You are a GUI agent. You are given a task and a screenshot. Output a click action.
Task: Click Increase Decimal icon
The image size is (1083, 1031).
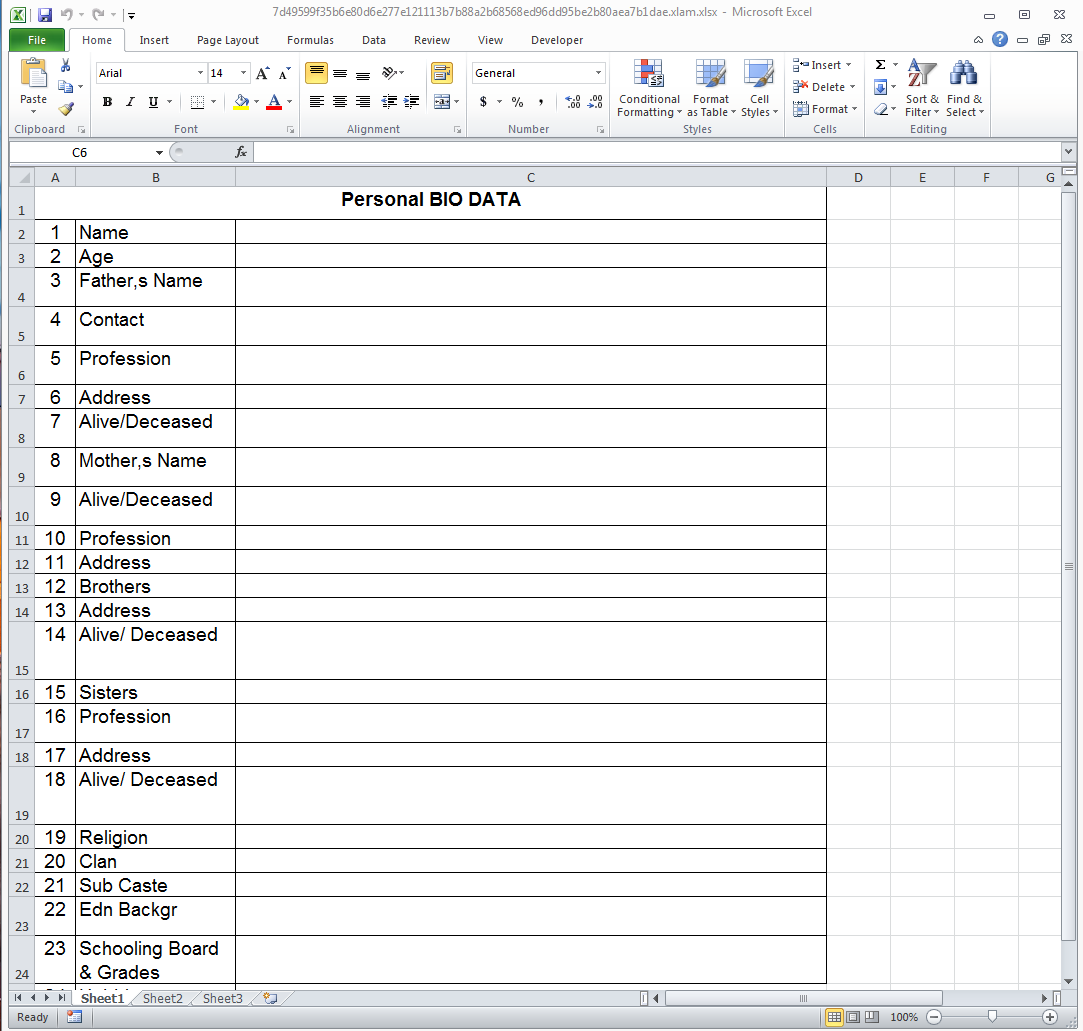pyautogui.click(x=573, y=102)
